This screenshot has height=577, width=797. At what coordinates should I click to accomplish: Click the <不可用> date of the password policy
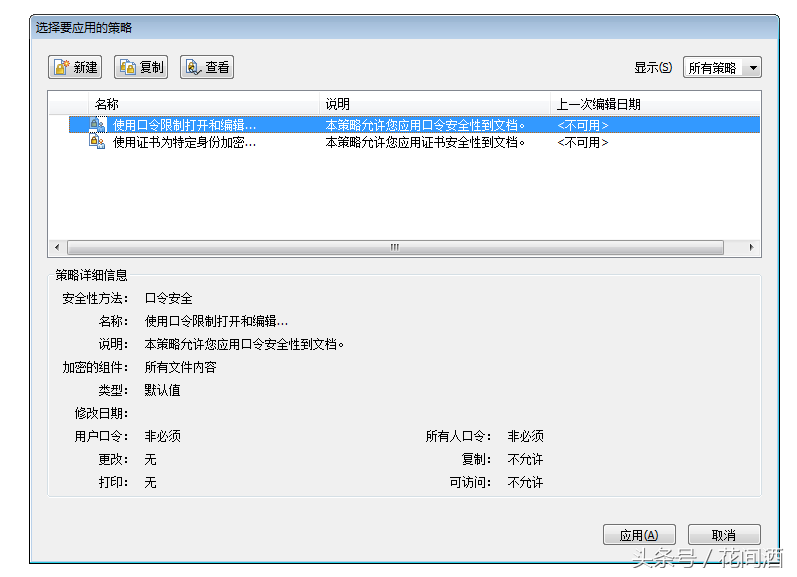coord(583,125)
